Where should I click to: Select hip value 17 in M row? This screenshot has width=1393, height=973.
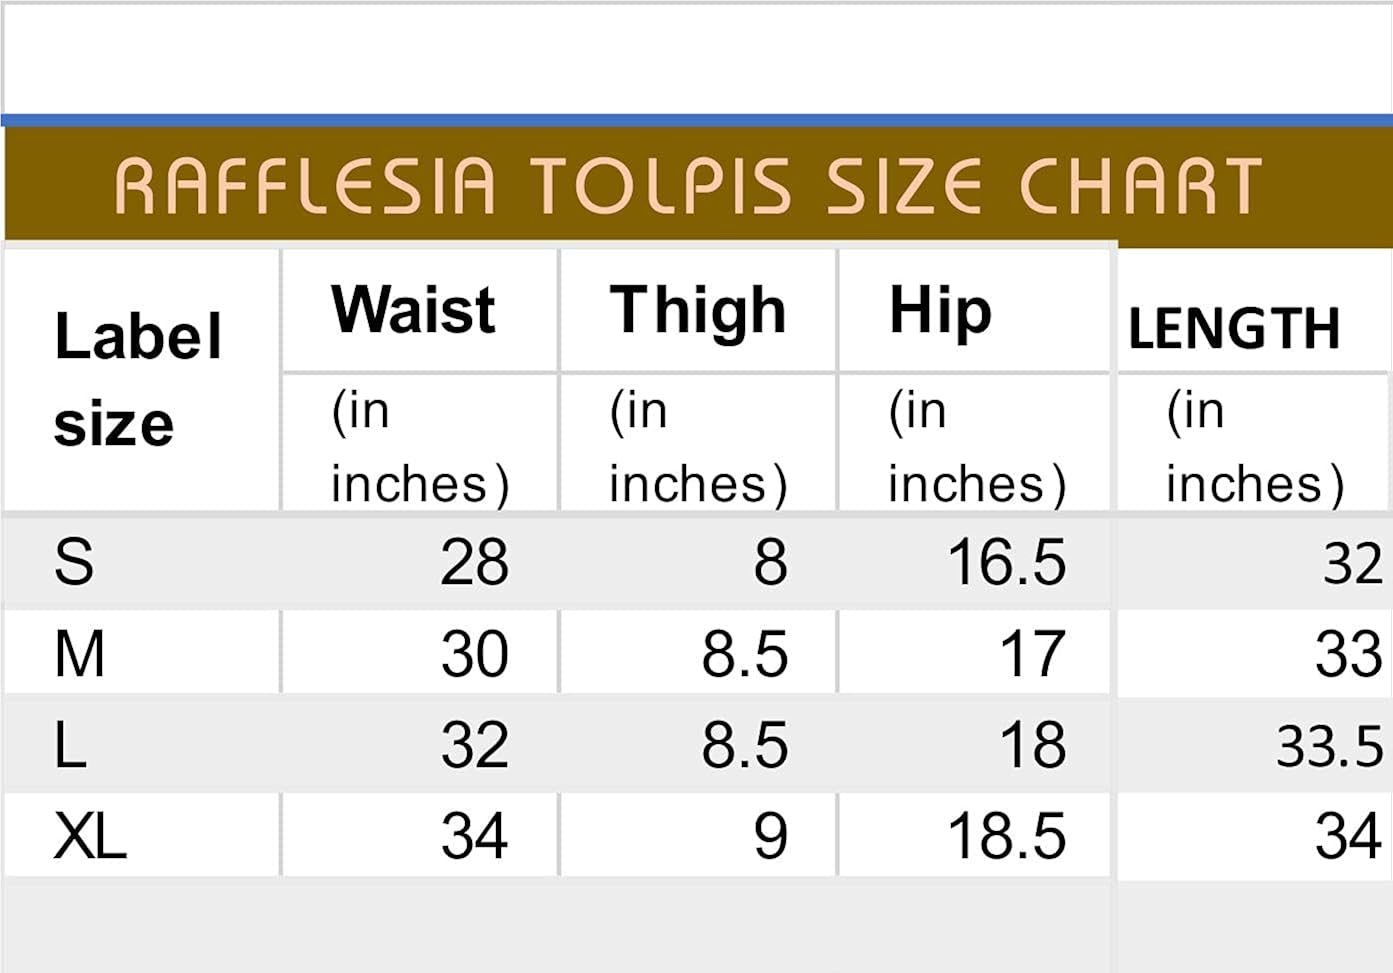(1032, 655)
